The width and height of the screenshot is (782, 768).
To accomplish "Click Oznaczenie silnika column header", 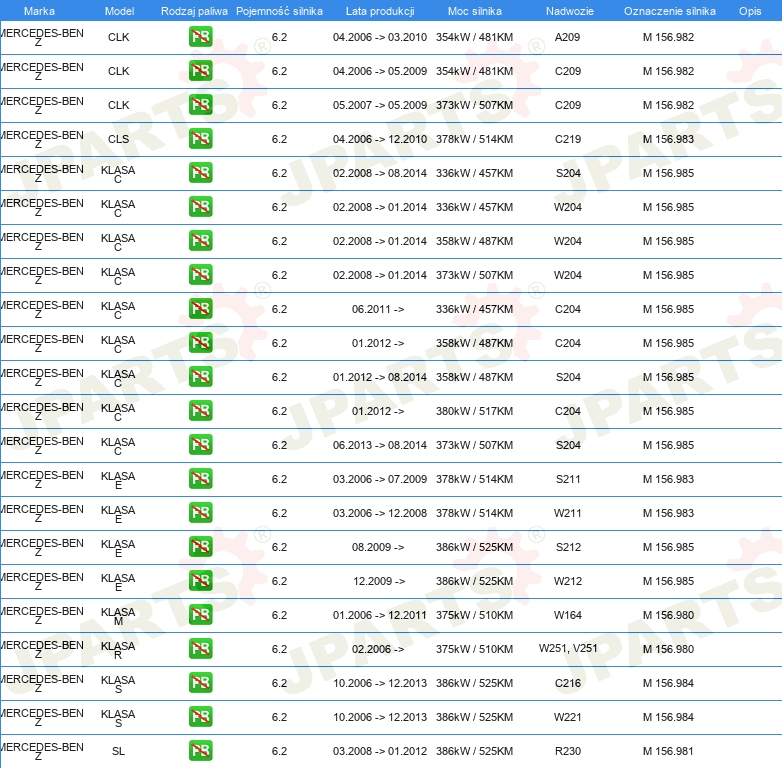I will [x=670, y=11].
